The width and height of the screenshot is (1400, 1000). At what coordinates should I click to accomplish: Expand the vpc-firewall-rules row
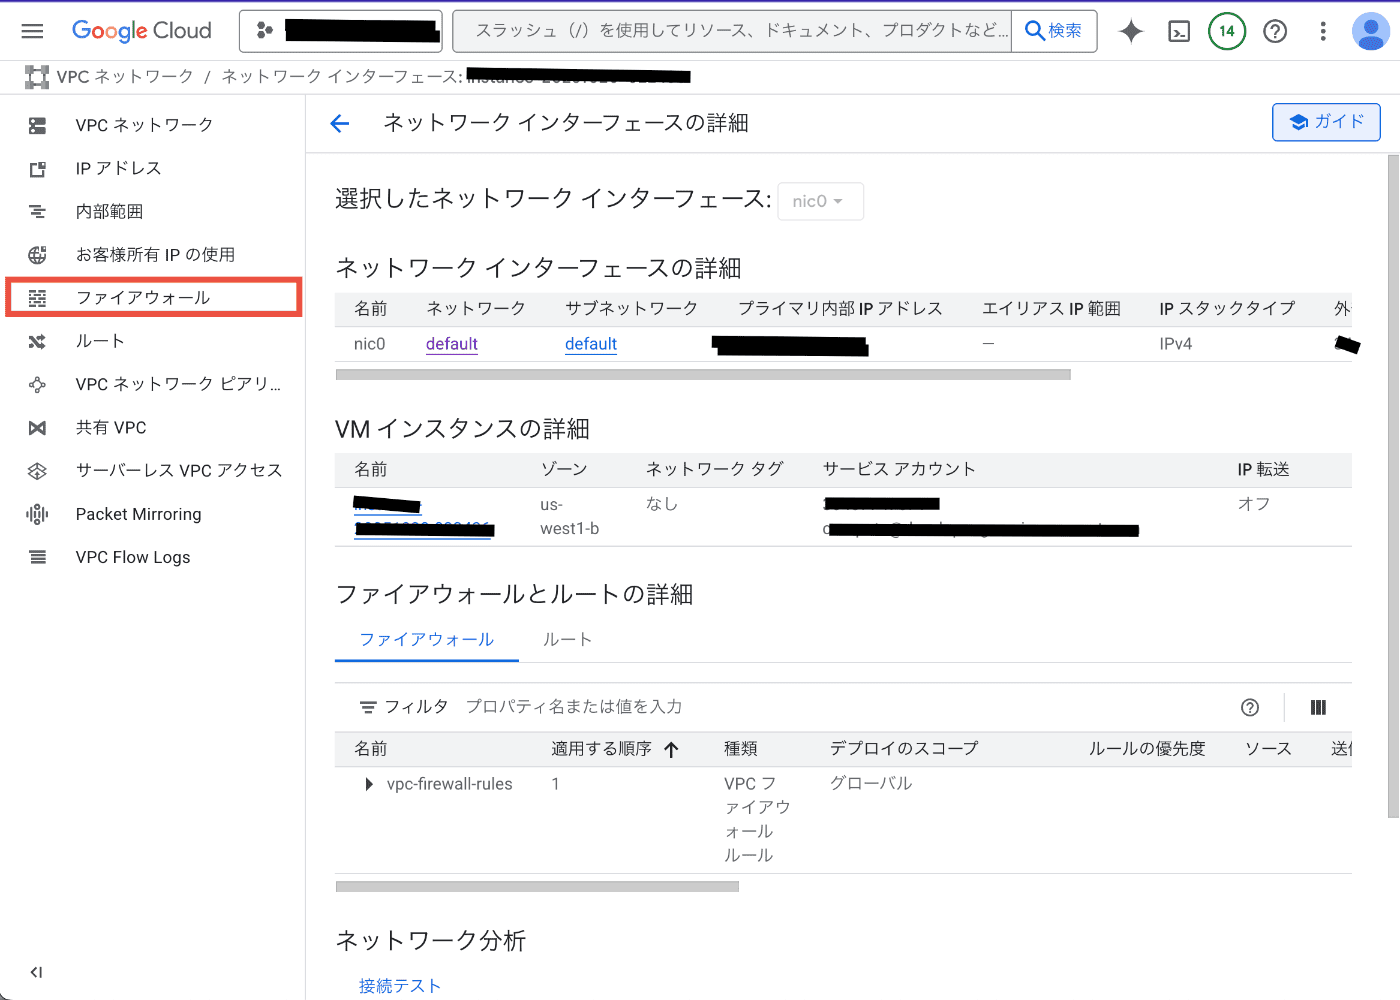click(369, 784)
